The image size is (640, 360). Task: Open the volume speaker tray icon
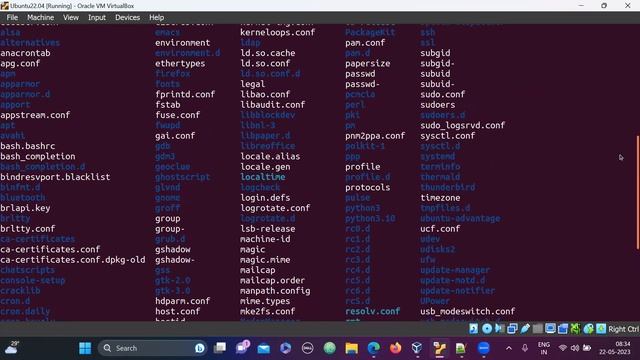tap(575, 348)
